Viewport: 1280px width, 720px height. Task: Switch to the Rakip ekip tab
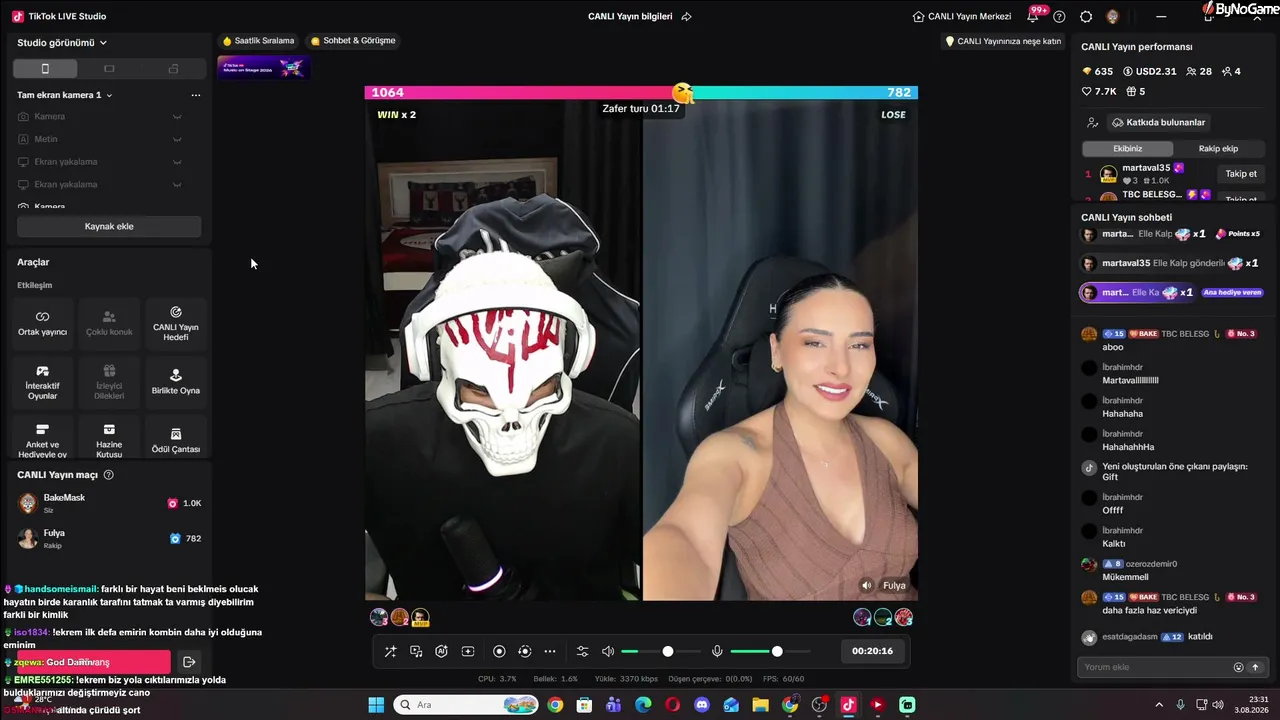coord(1218,149)
